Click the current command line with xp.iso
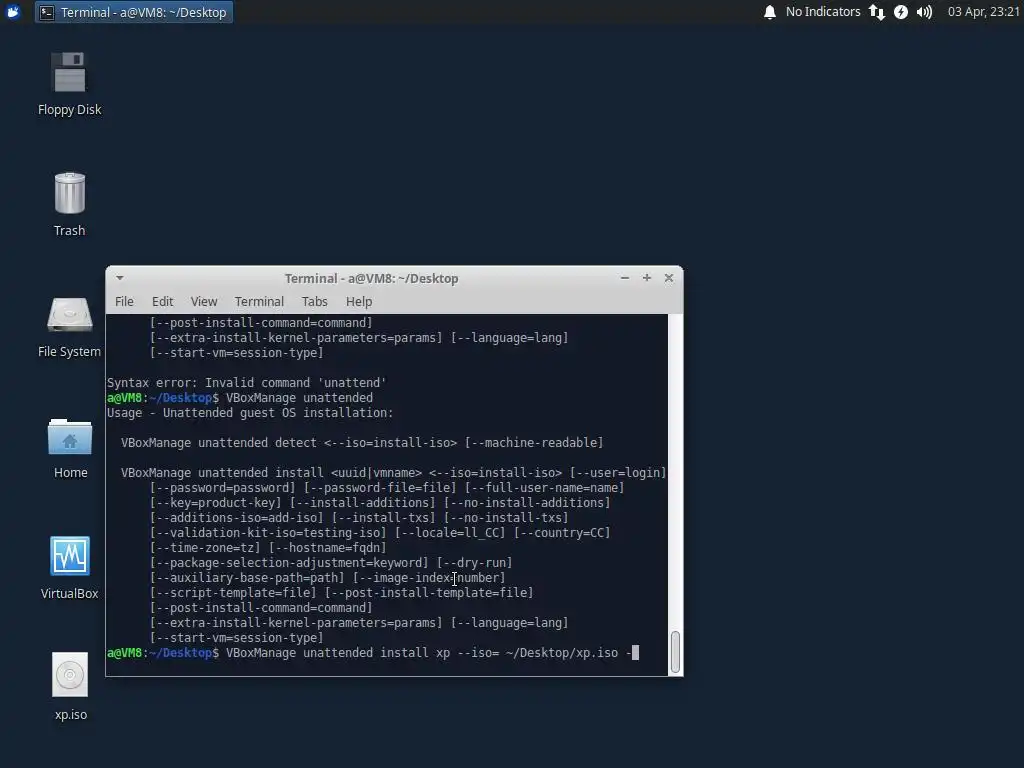1024x768 pixels. pyautogui.click(x=373, y=653)
